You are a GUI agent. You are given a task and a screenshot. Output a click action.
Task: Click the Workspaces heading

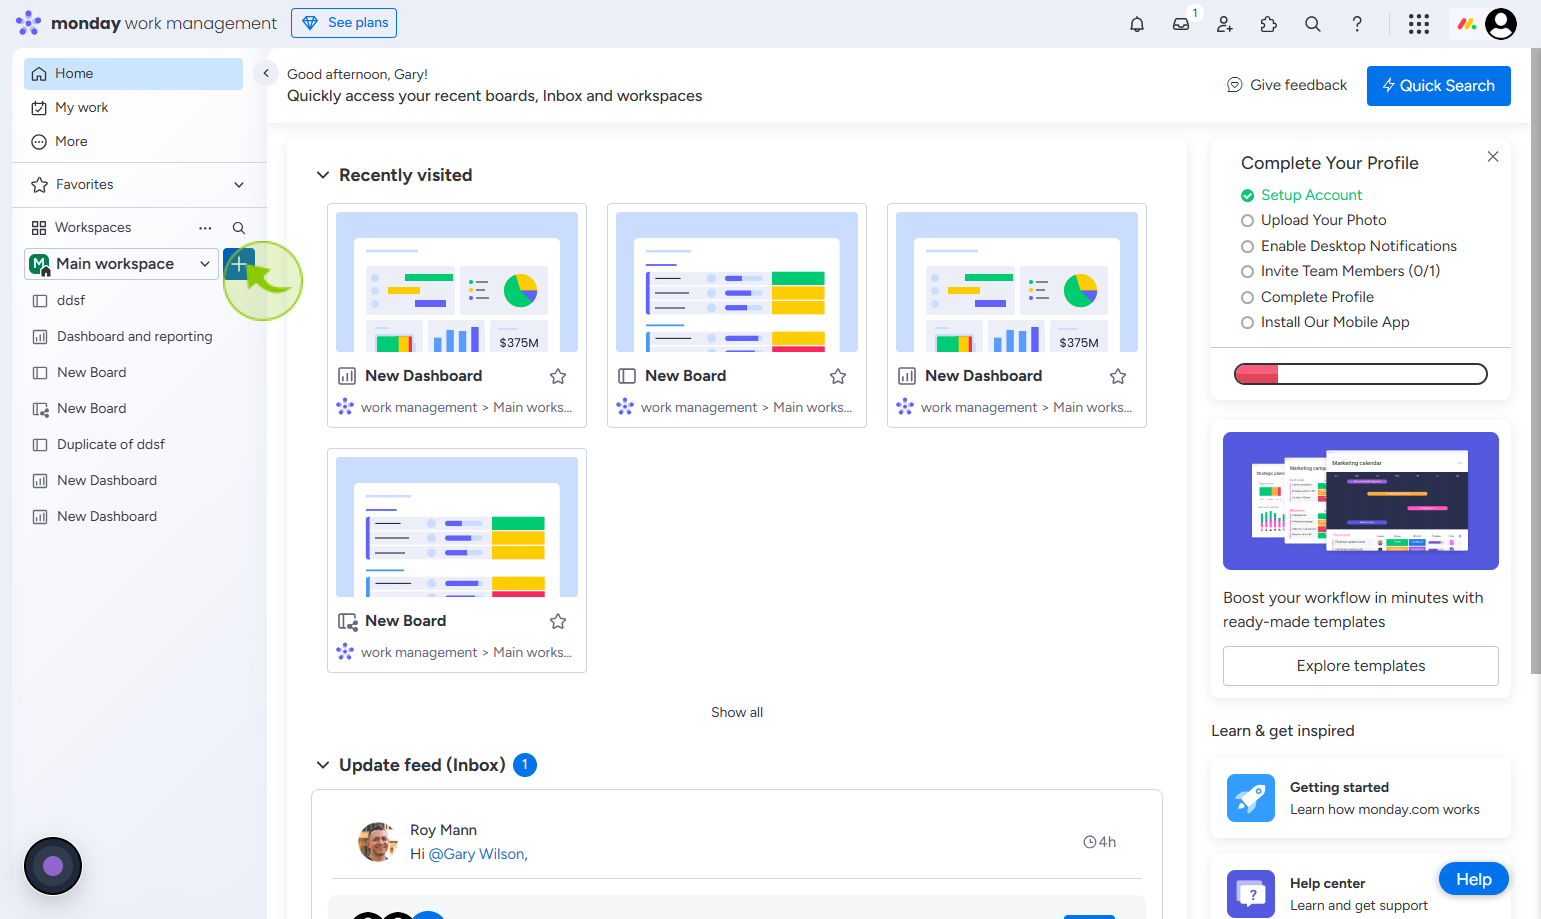click(x=93, y=228)
